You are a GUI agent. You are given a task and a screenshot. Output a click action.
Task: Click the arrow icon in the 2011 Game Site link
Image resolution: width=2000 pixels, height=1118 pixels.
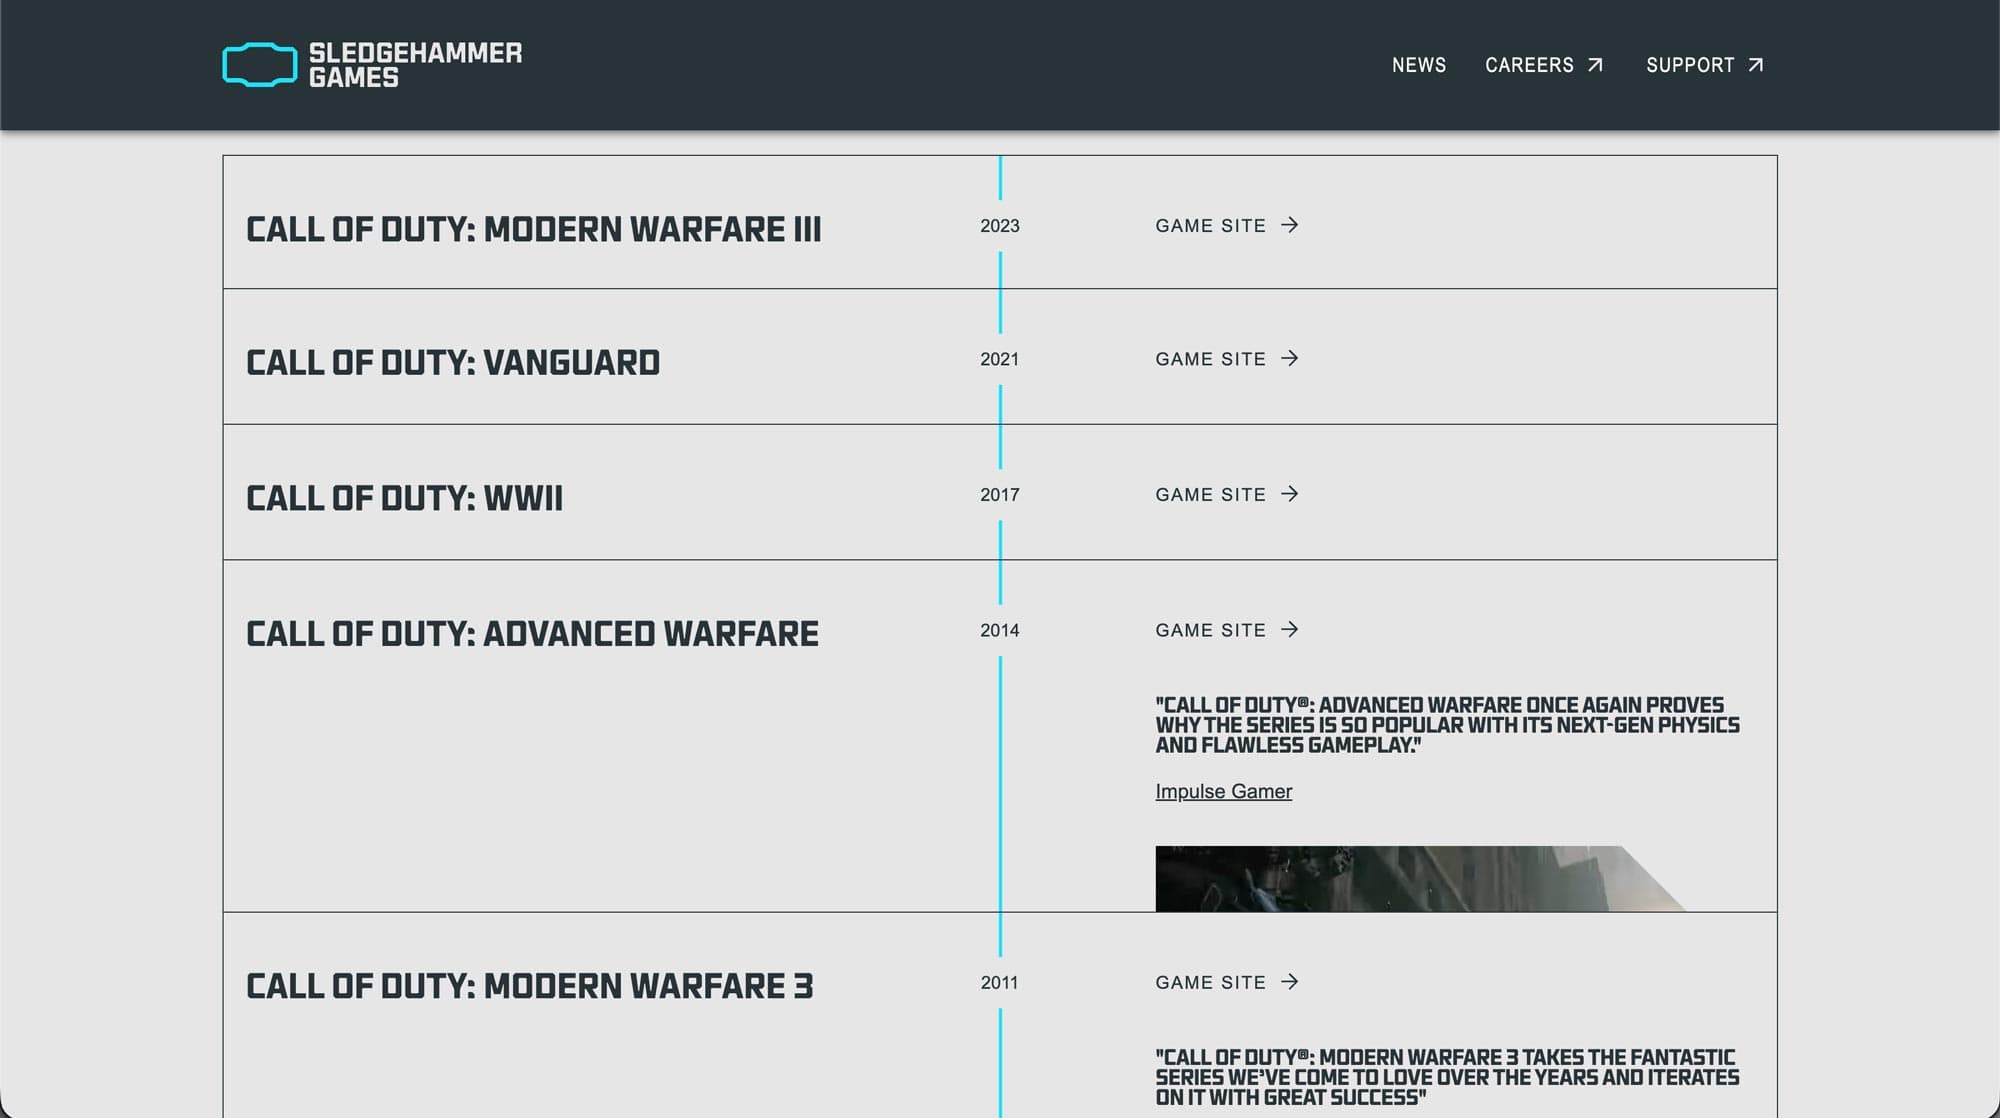point(1290,982)
